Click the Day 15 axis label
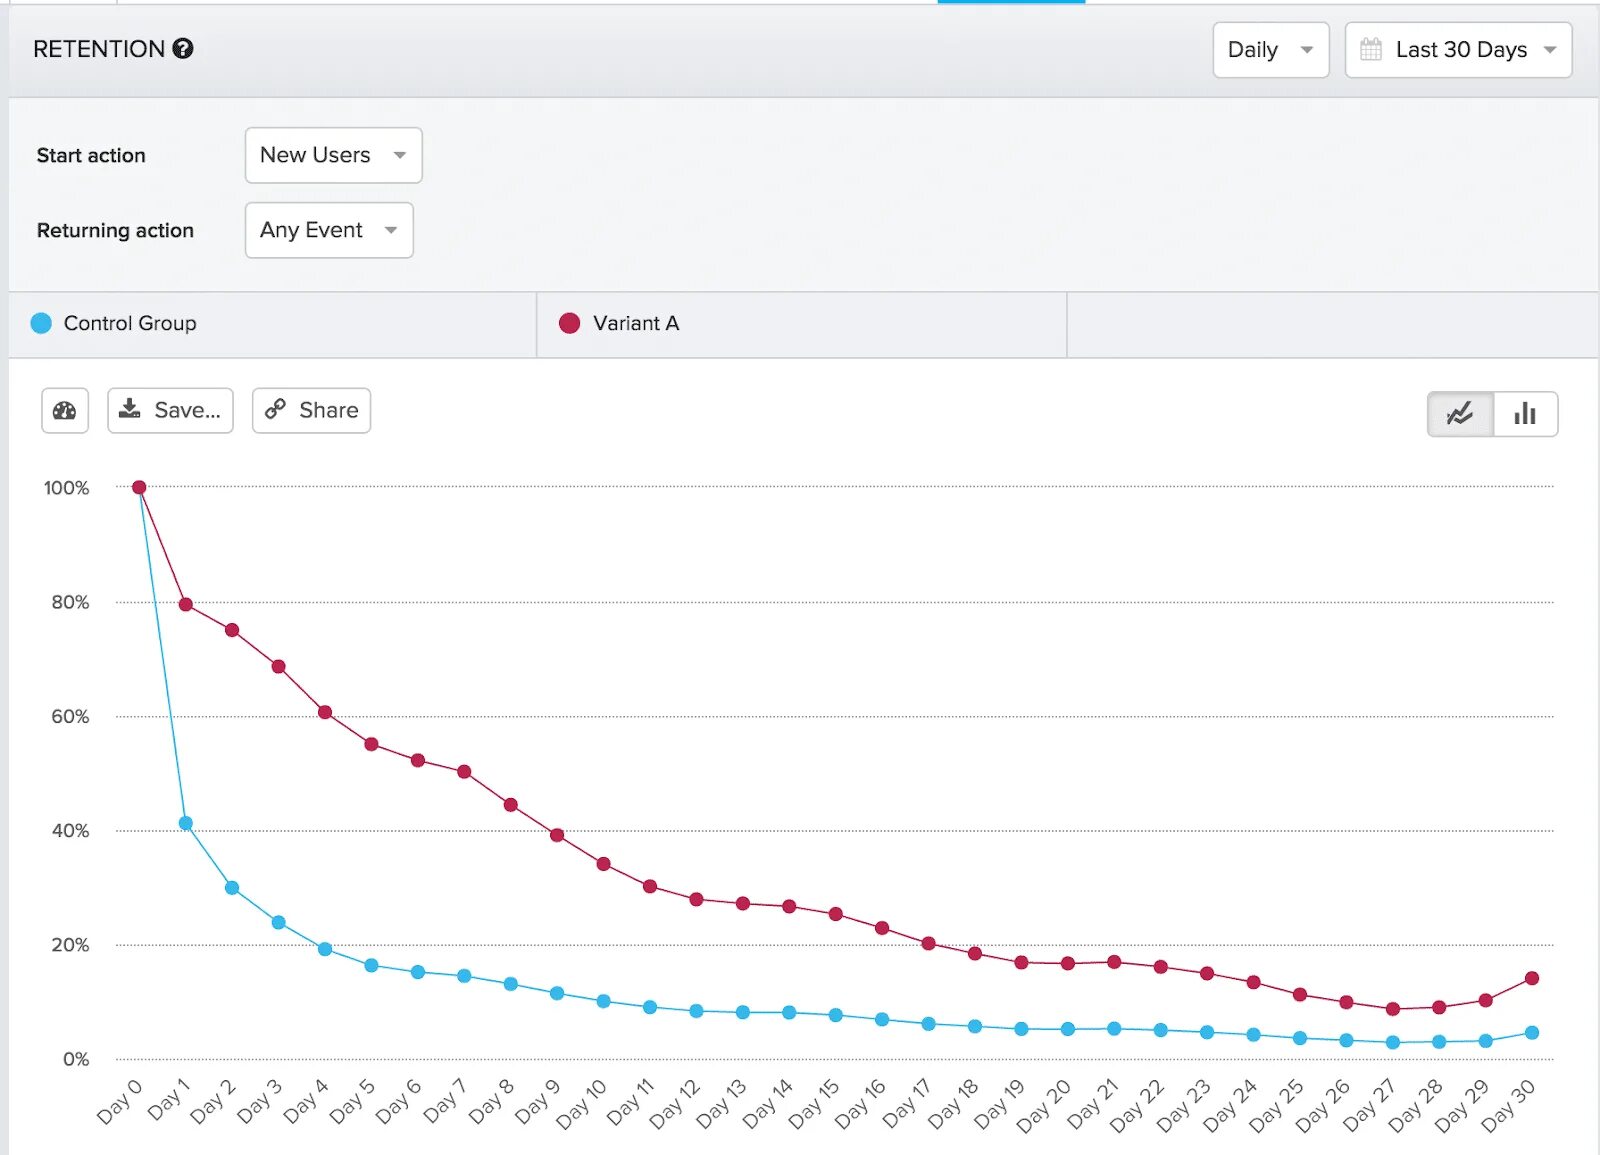 (x=814, y=1104)
